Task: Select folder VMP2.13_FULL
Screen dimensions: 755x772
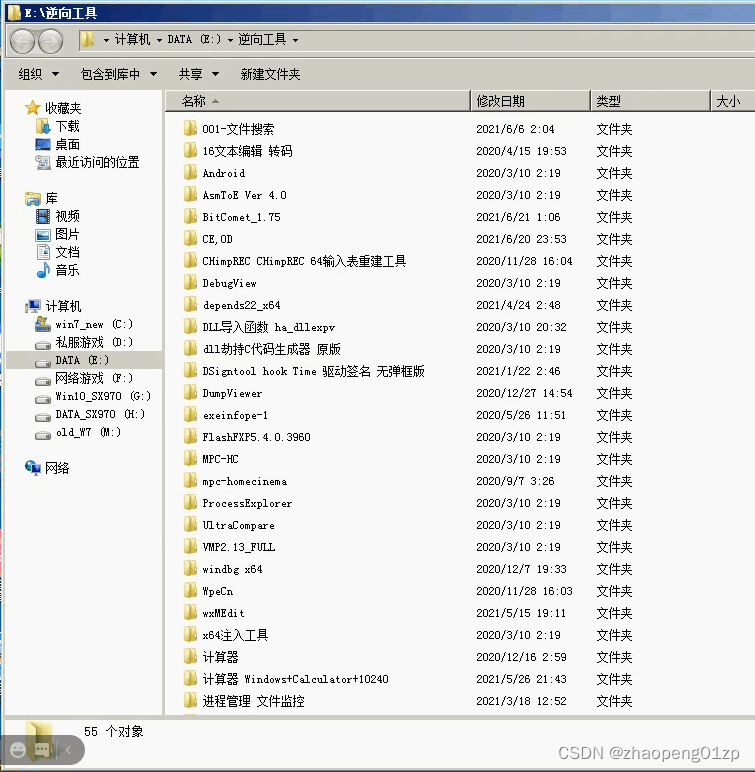Action: [238, 547]
